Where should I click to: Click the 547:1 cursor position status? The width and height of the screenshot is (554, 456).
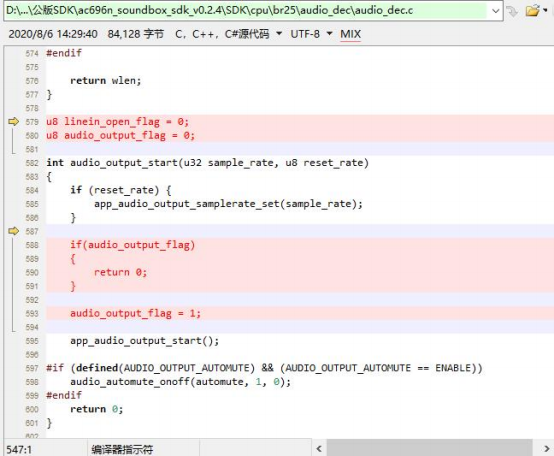click(19, 449)
